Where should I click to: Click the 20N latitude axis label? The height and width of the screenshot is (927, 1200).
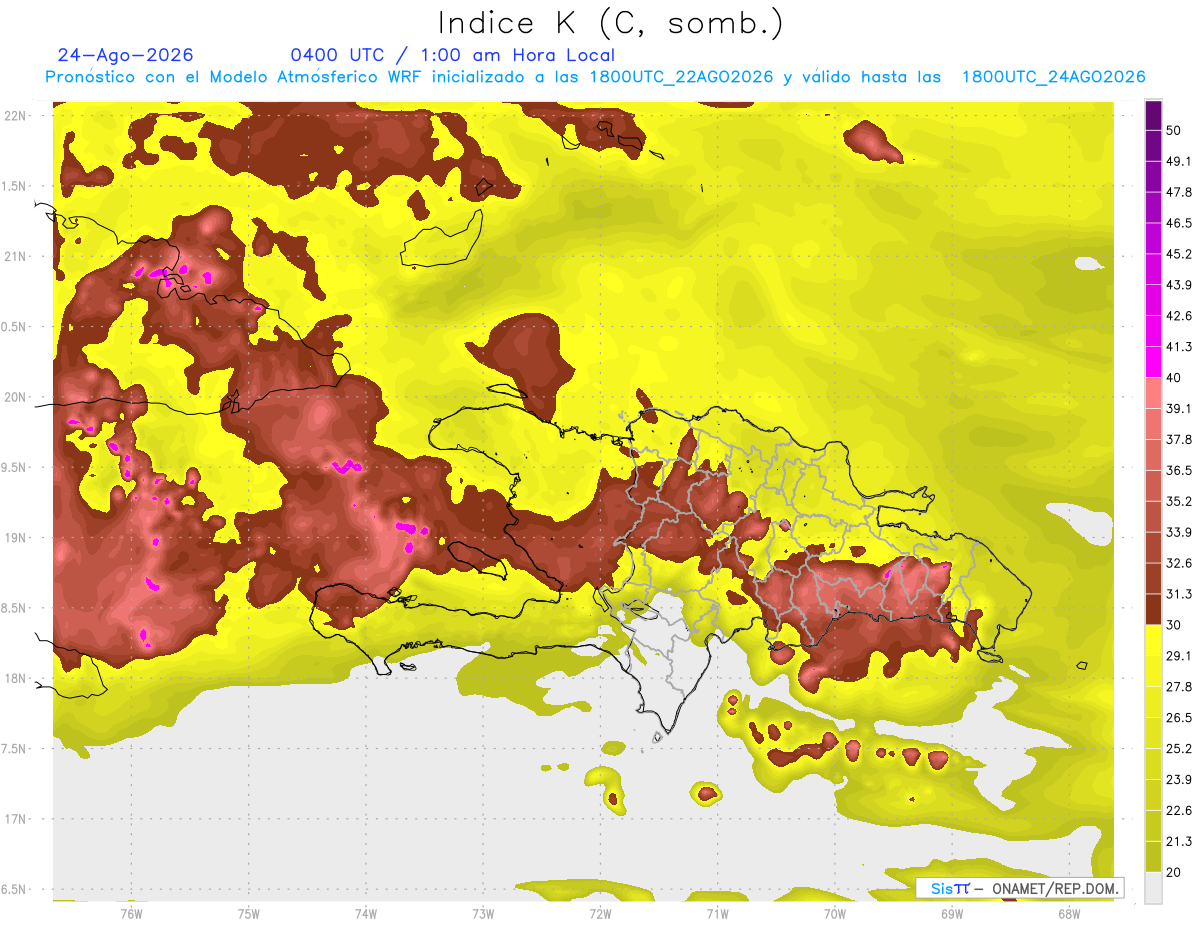(15, 397)
